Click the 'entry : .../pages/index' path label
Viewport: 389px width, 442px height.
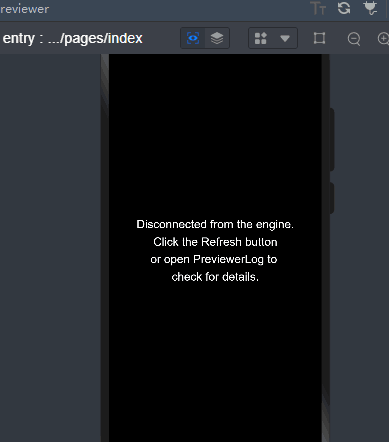[x=72, y=38]
